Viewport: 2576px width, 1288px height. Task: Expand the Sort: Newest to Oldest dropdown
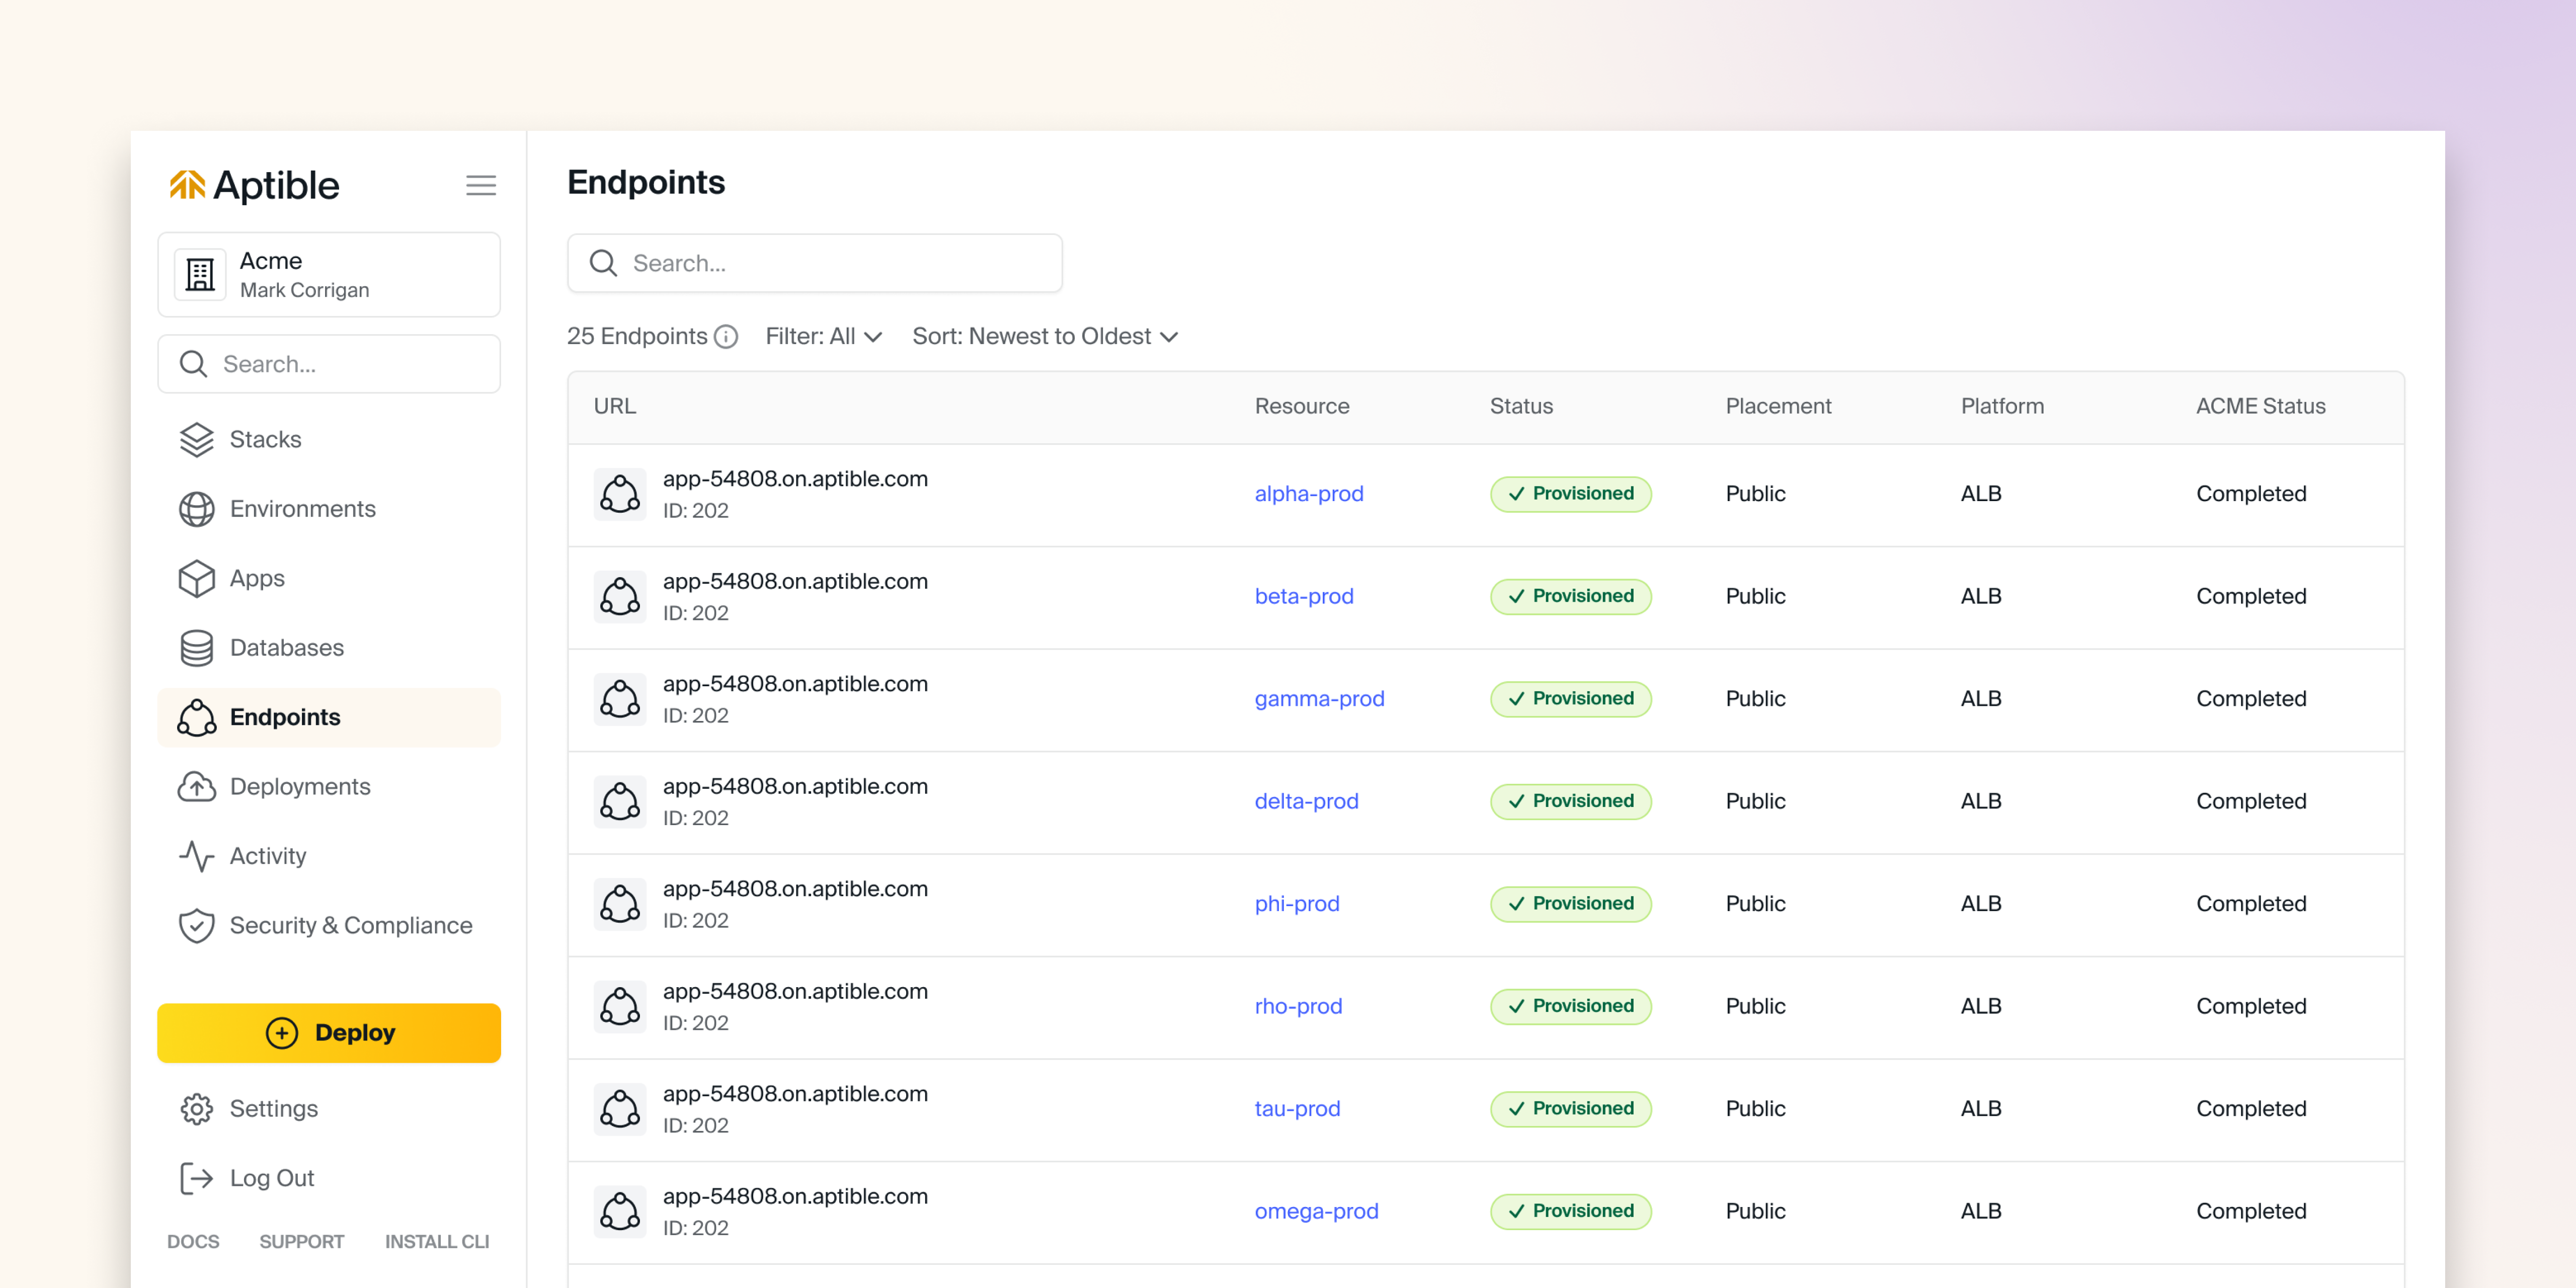coord(1045,337)
